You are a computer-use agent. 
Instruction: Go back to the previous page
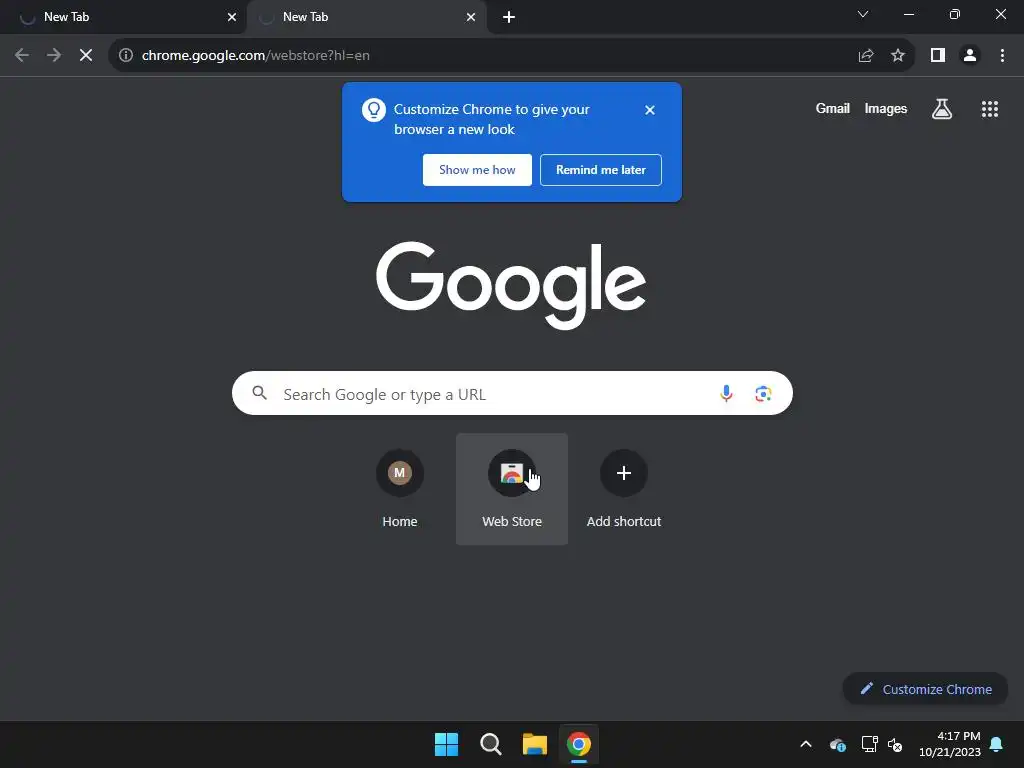[22, 56]
